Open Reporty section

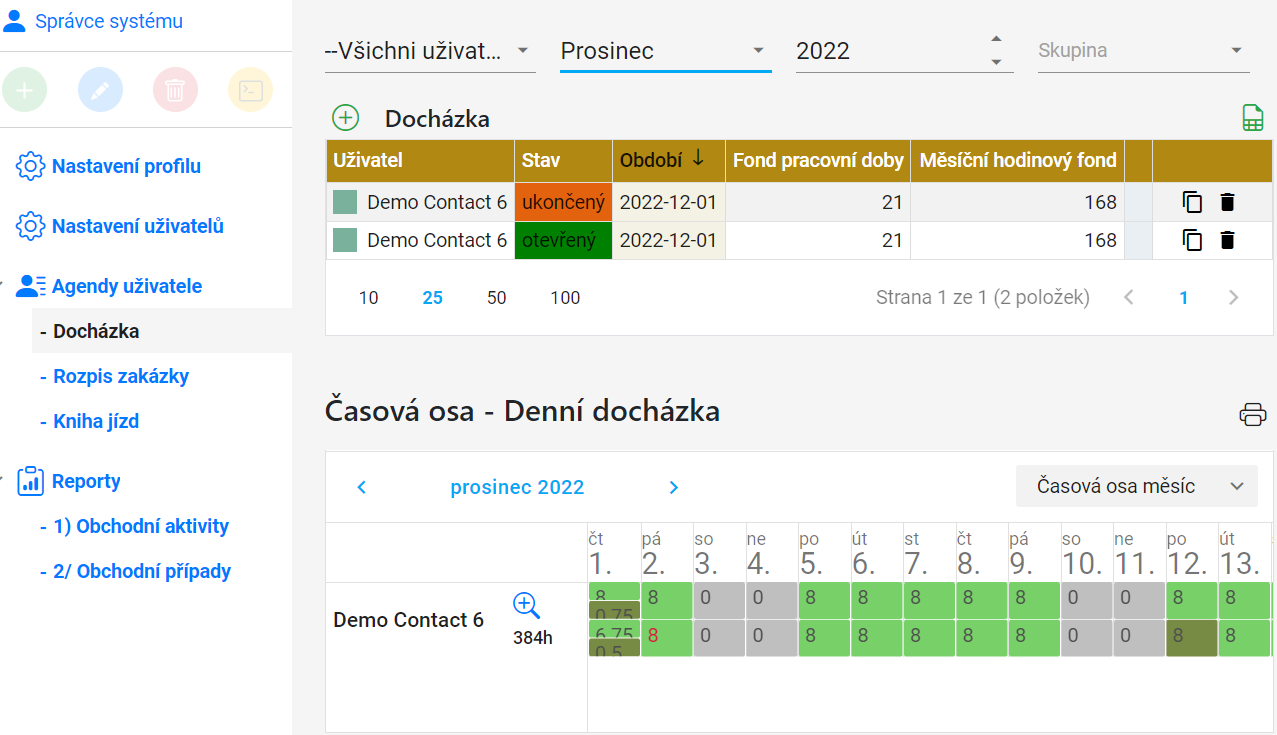[86, 481]
